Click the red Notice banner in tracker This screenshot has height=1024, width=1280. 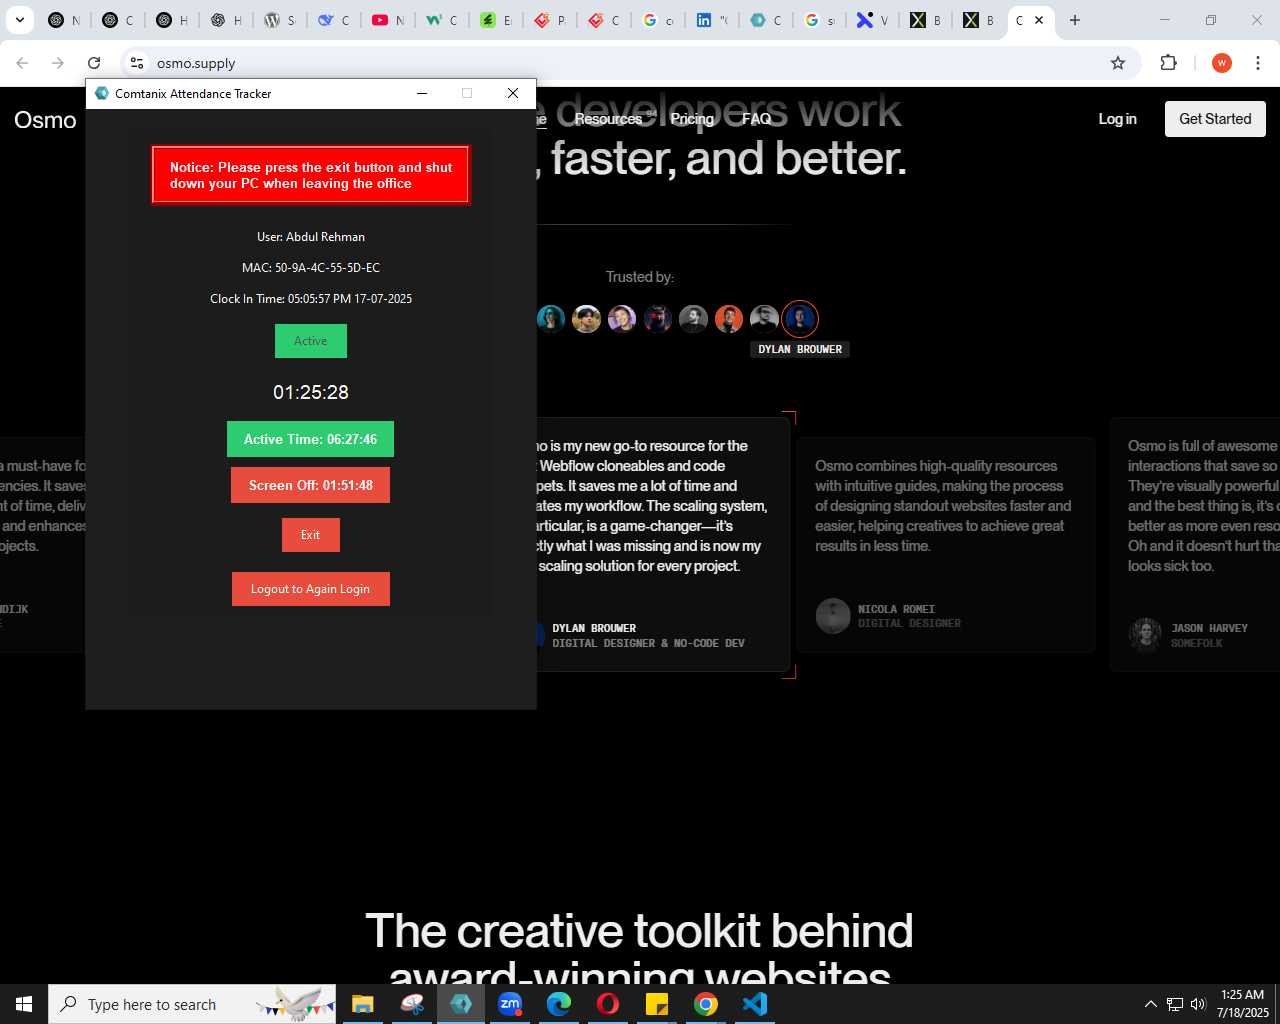click(x=311, y=175)
